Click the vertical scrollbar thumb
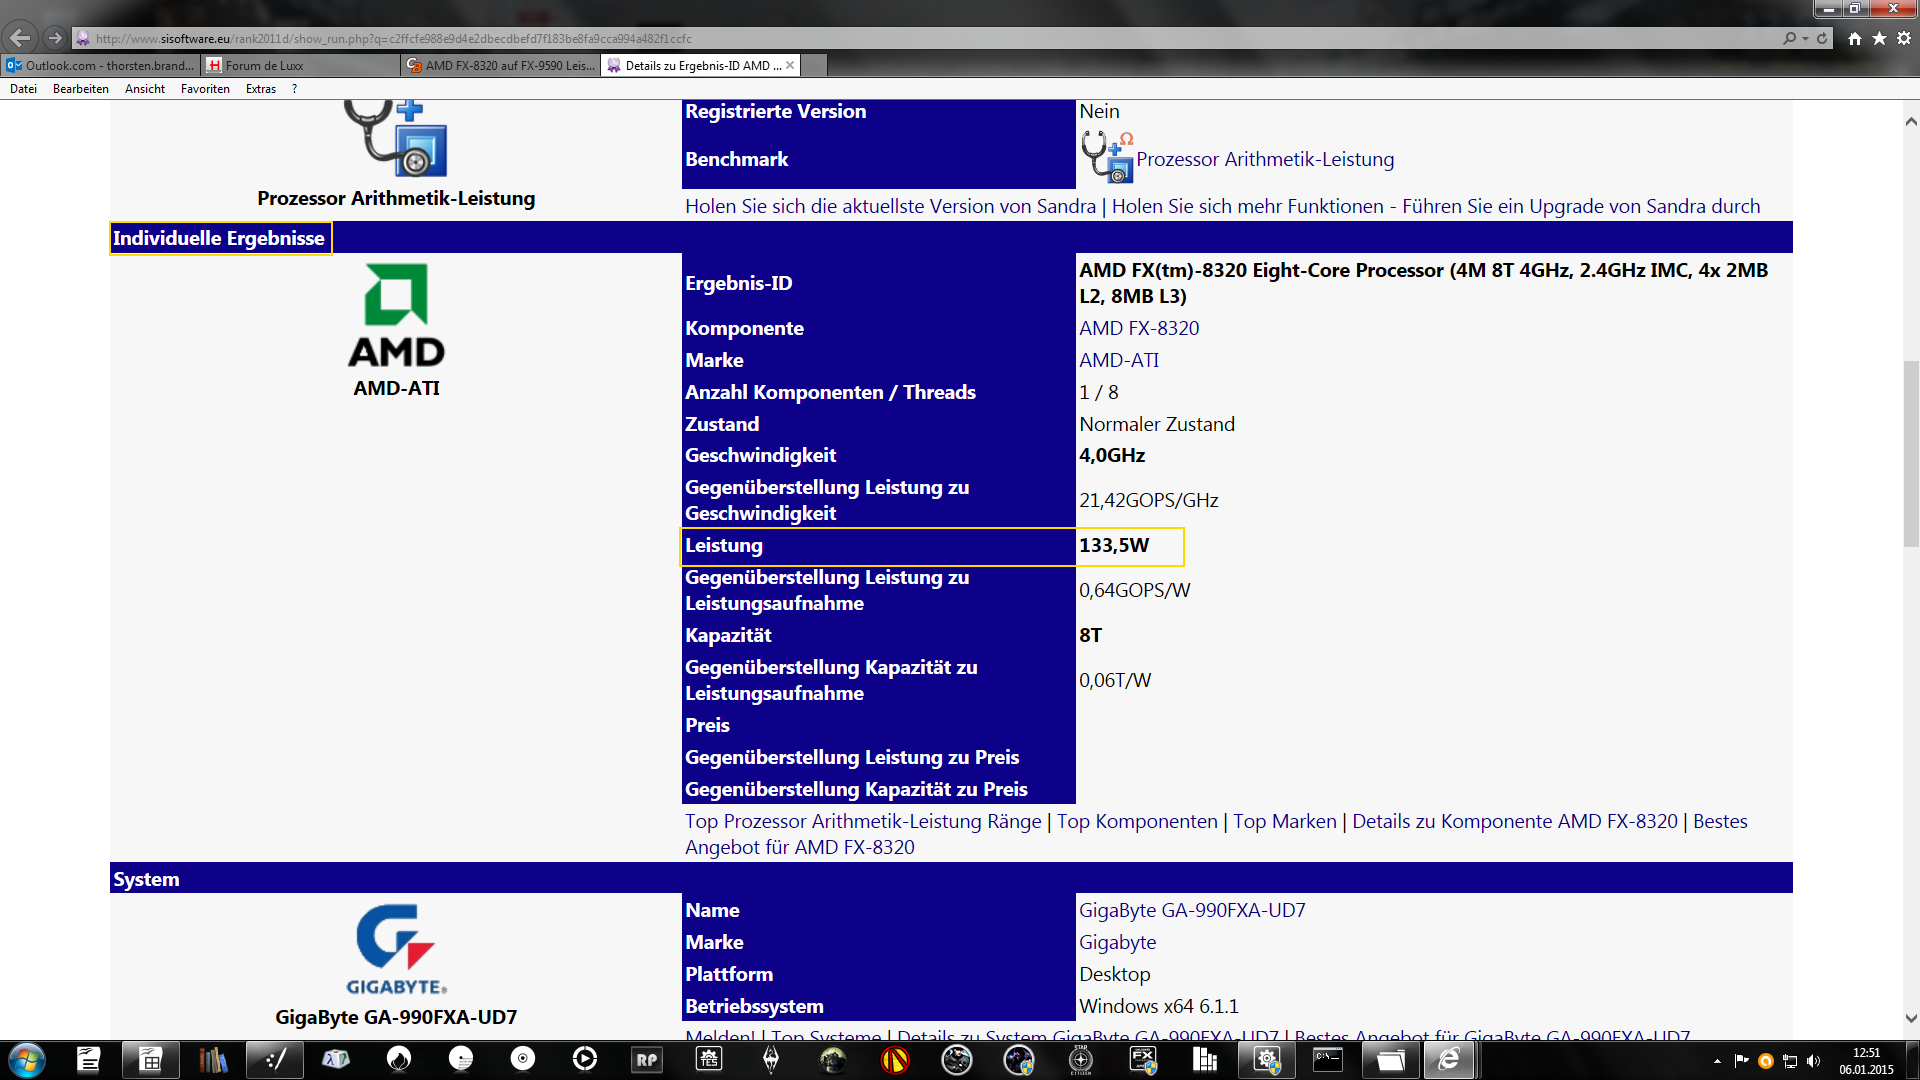The width and height of the screenshot is (1920, 1080). [x=1911, y=454]
